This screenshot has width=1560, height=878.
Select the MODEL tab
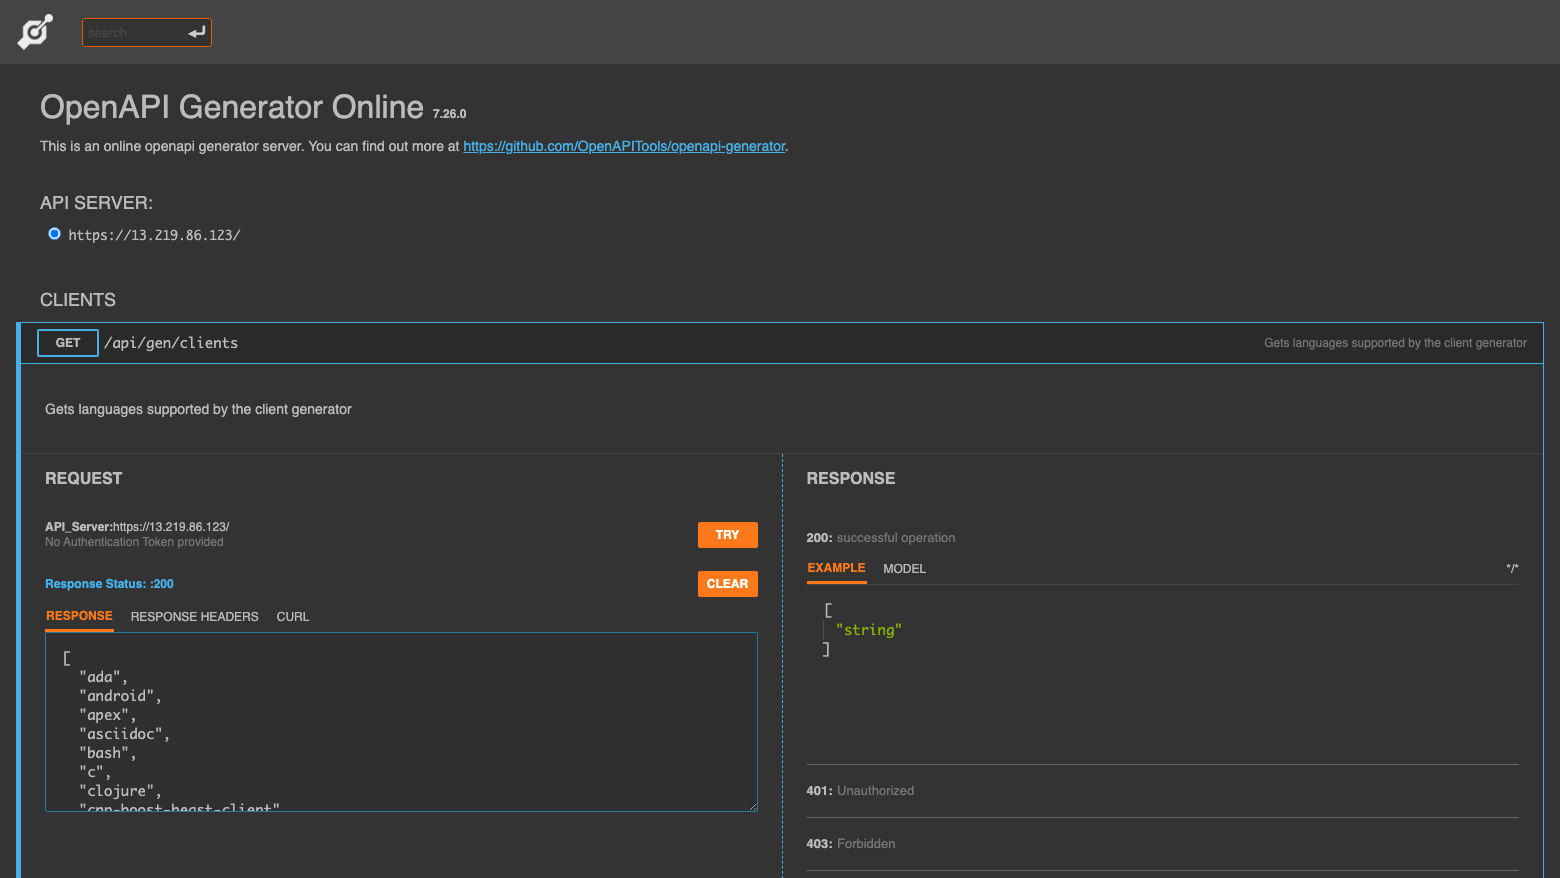pos(904,569)
